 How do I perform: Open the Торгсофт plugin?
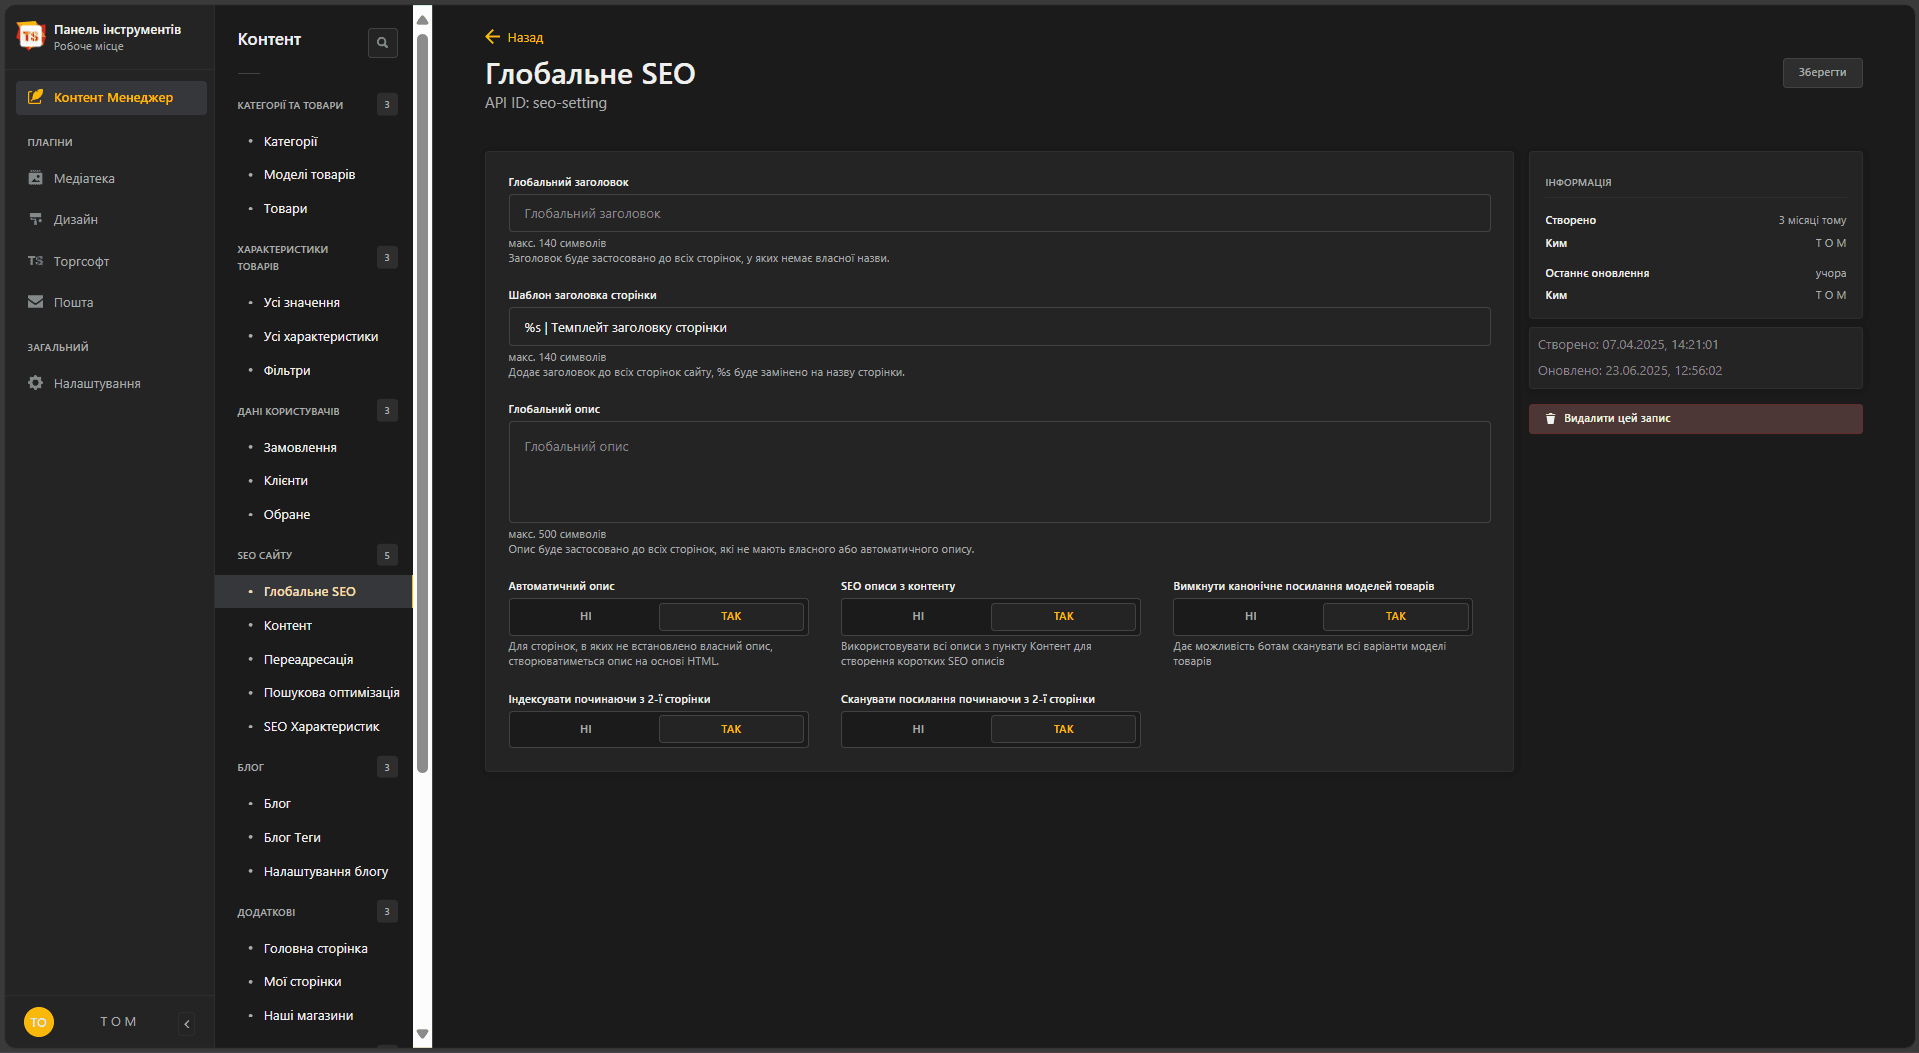tap(81, 261)
